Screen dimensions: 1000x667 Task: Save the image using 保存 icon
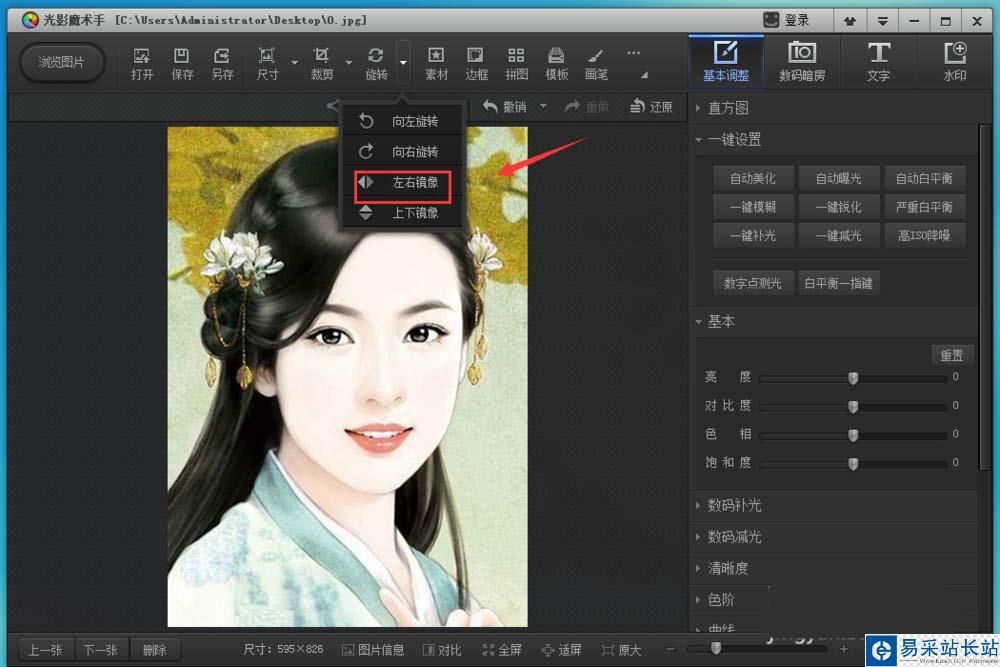click(182, 63)
